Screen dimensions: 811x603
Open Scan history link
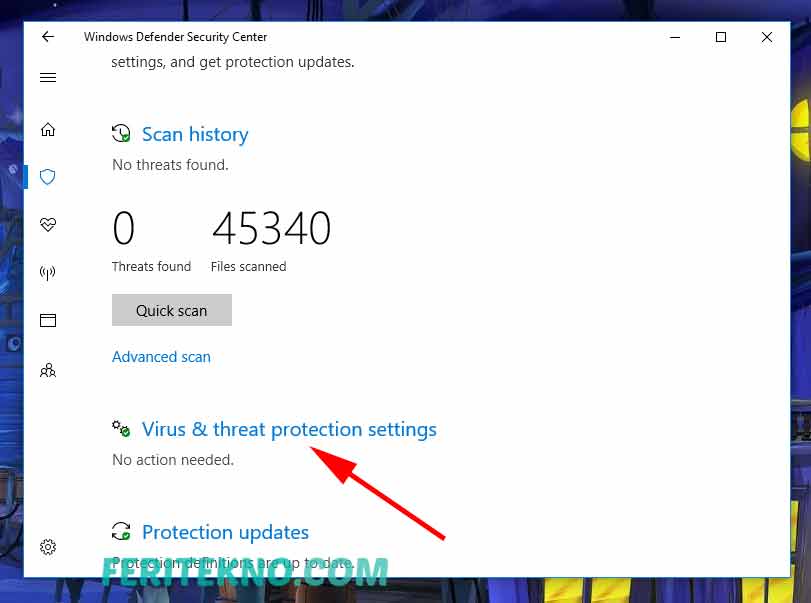195,134
